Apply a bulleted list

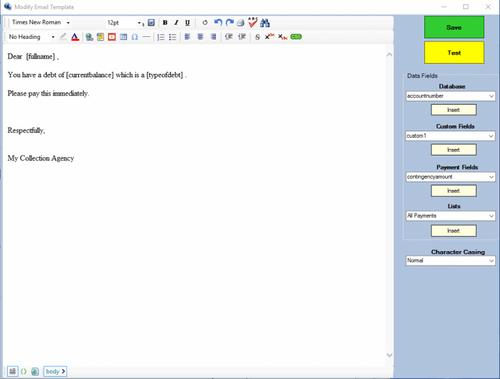[x=172, y=37]
